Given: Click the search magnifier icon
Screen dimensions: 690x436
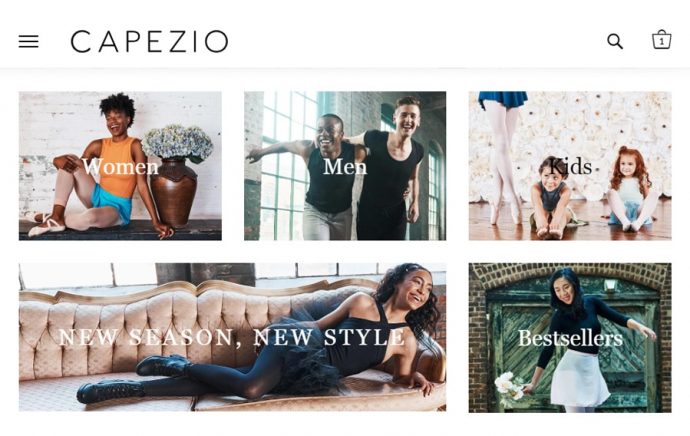Looking at the screenshot, I should point(615,41).
